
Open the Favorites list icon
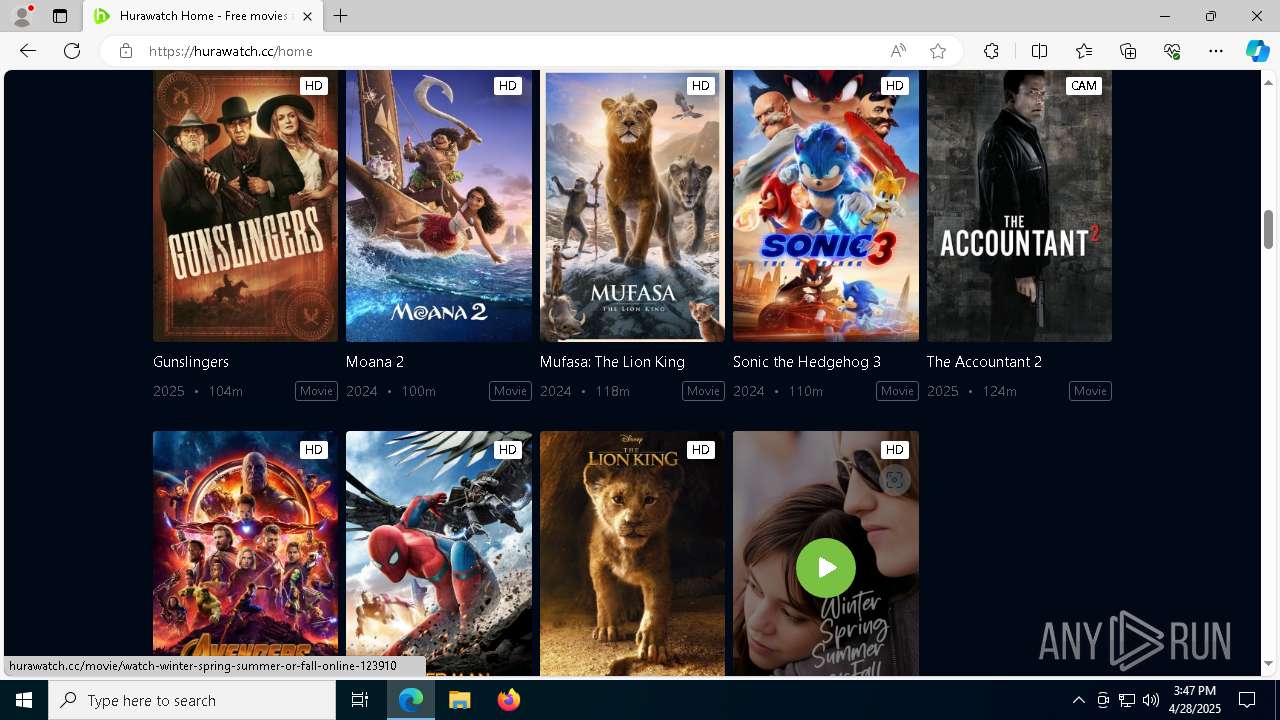1084,51
